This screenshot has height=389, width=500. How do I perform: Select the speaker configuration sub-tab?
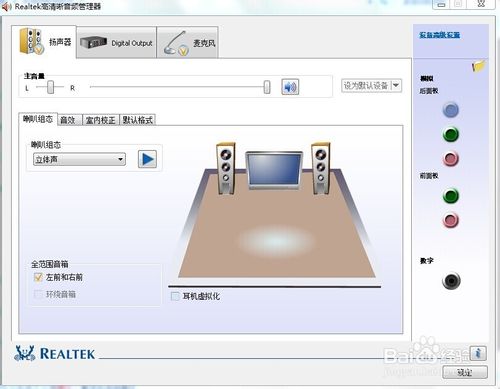38,119
